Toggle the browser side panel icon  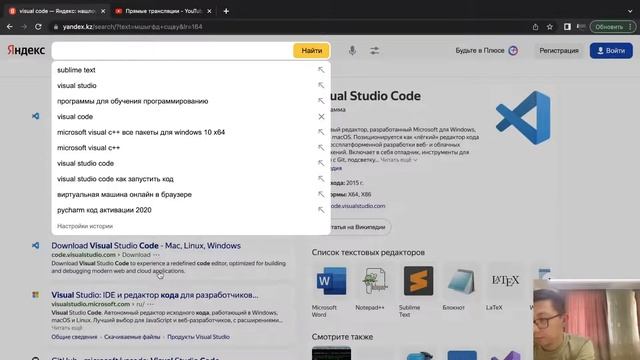click(x=567, y=27)
